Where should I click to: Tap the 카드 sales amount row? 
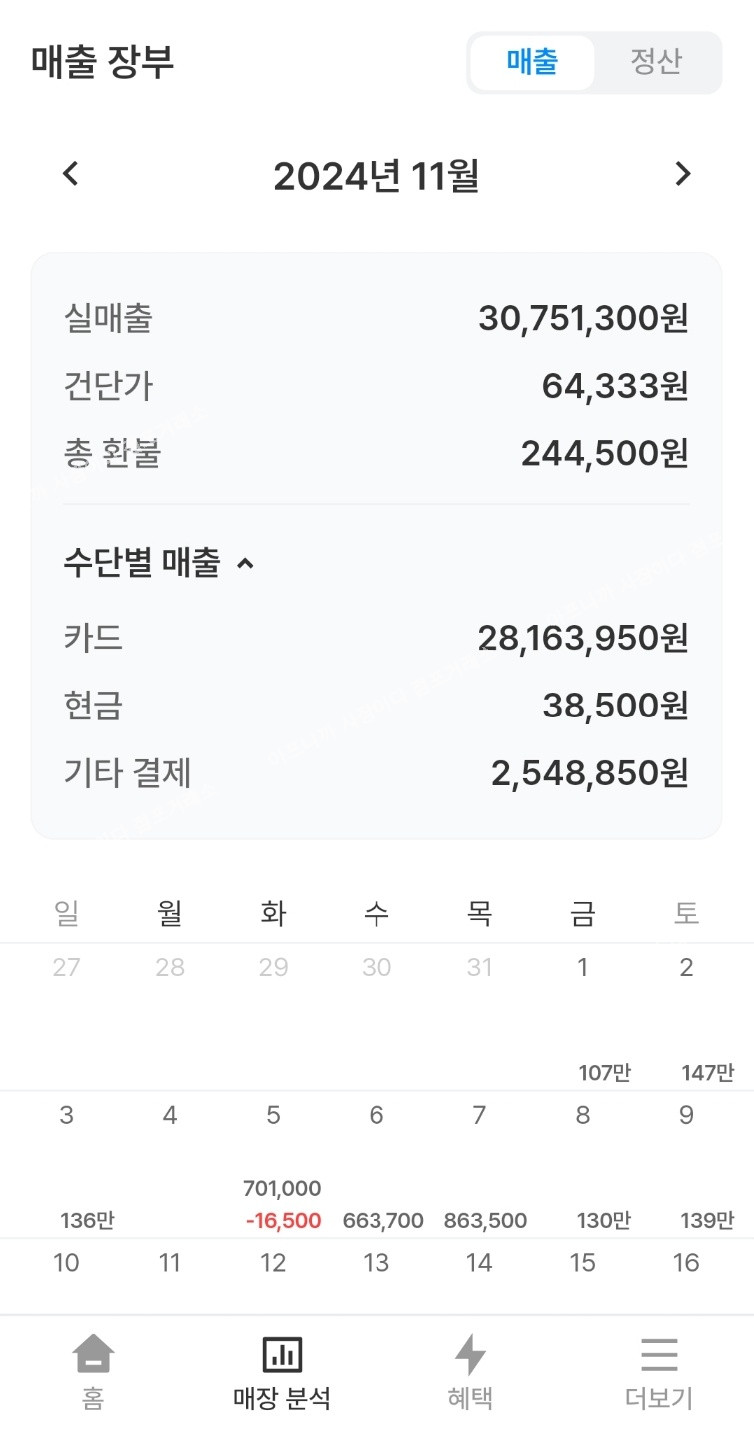click(x=376, y=637)
